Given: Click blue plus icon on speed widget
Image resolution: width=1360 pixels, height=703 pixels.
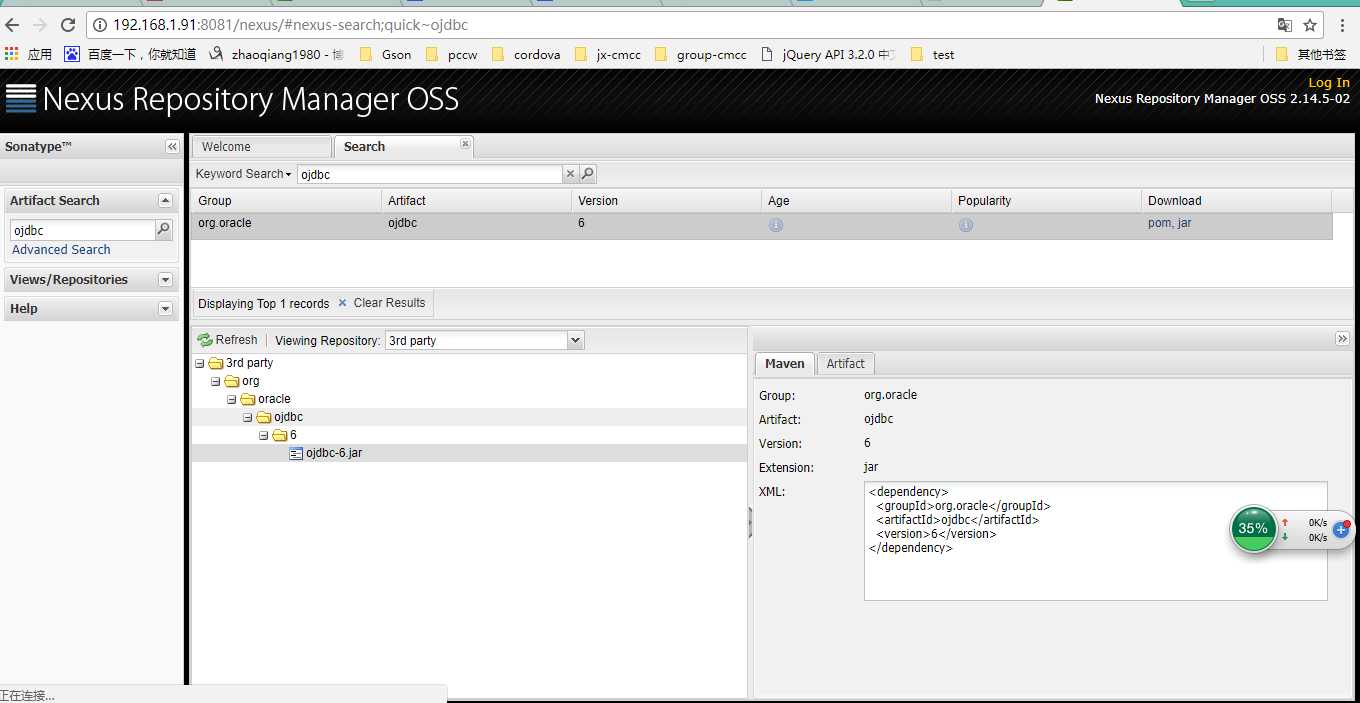Looking at the screenshot, I should (x=1341, y=529).
